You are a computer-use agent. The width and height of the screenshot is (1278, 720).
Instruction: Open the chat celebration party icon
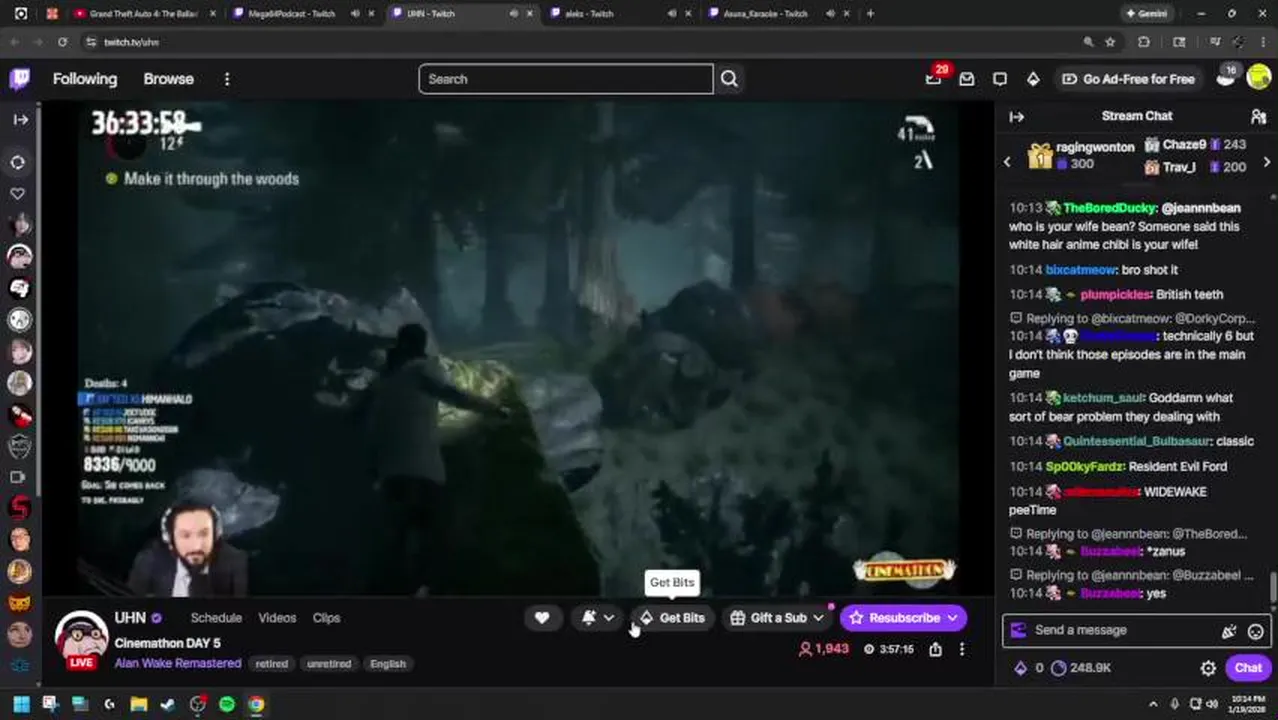(x=1229, y=631)
